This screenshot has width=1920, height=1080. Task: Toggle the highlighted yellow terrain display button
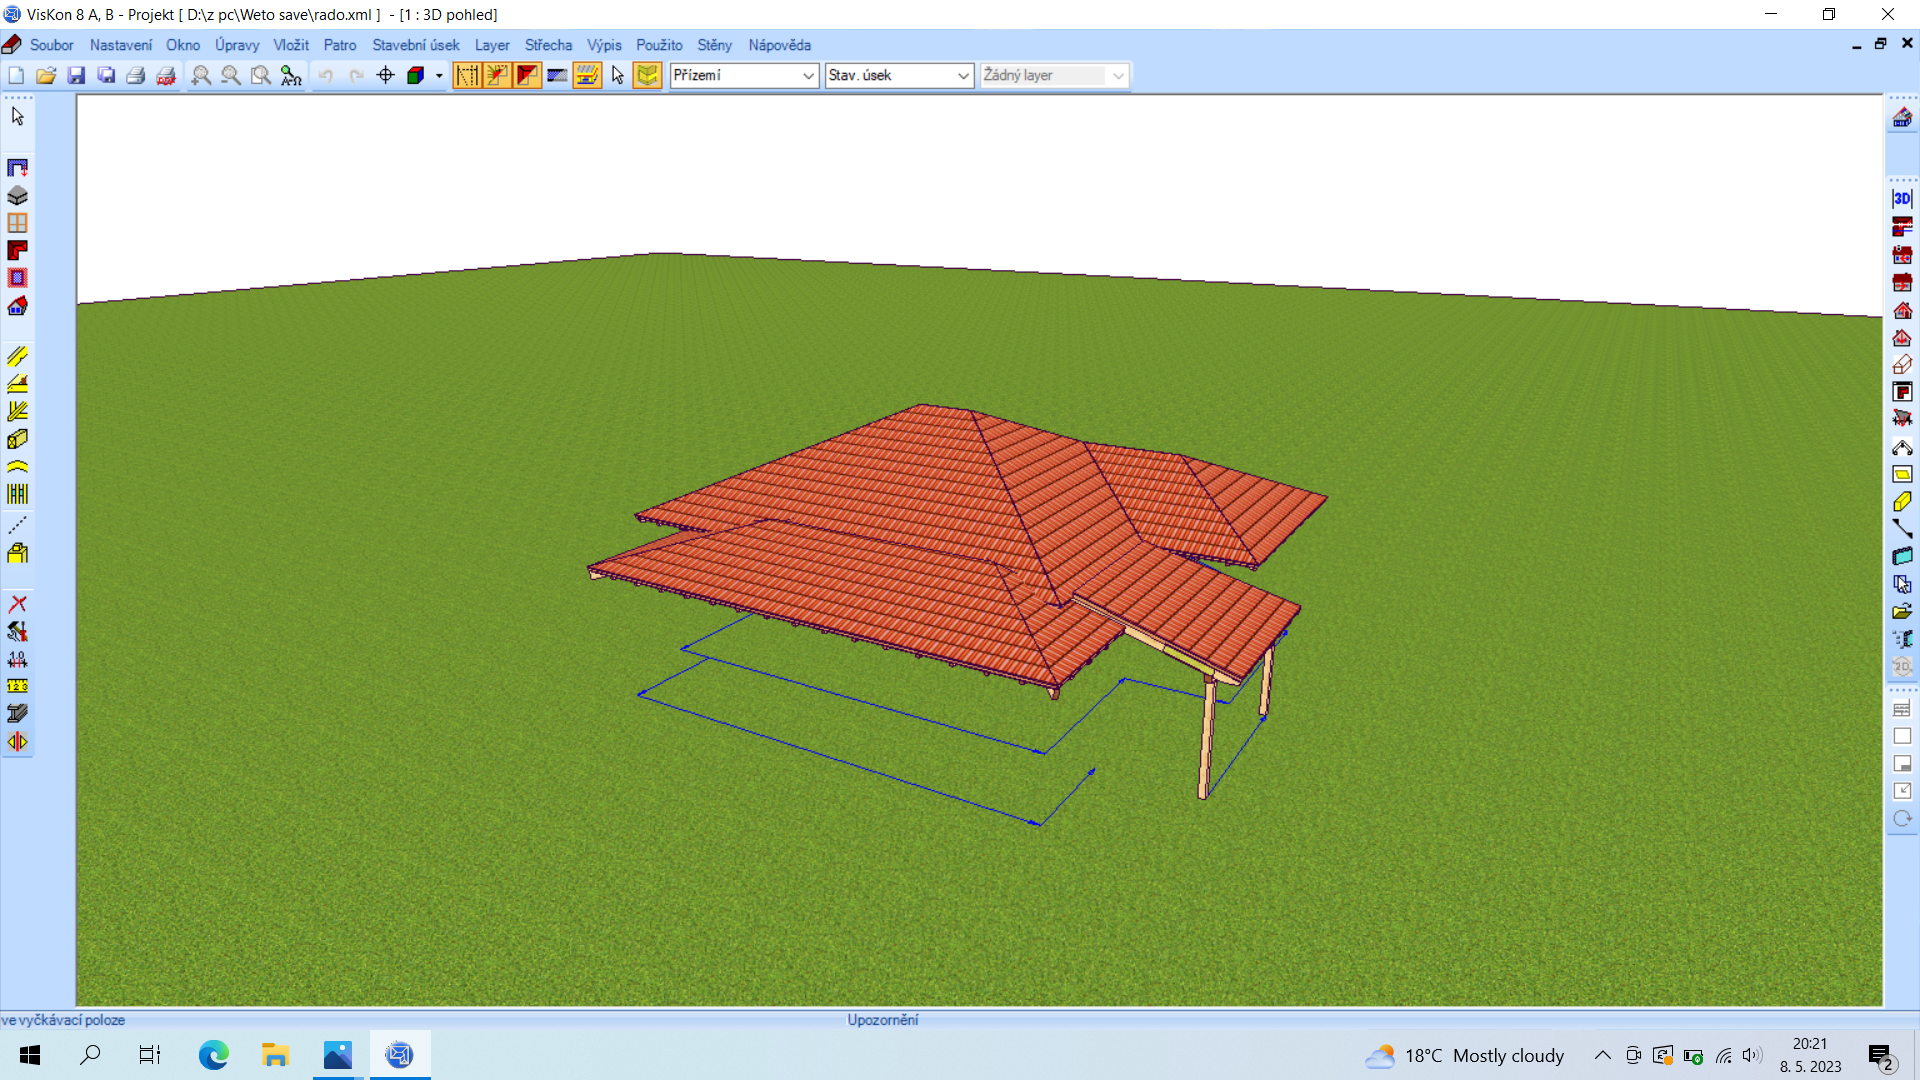click(647, 75)
